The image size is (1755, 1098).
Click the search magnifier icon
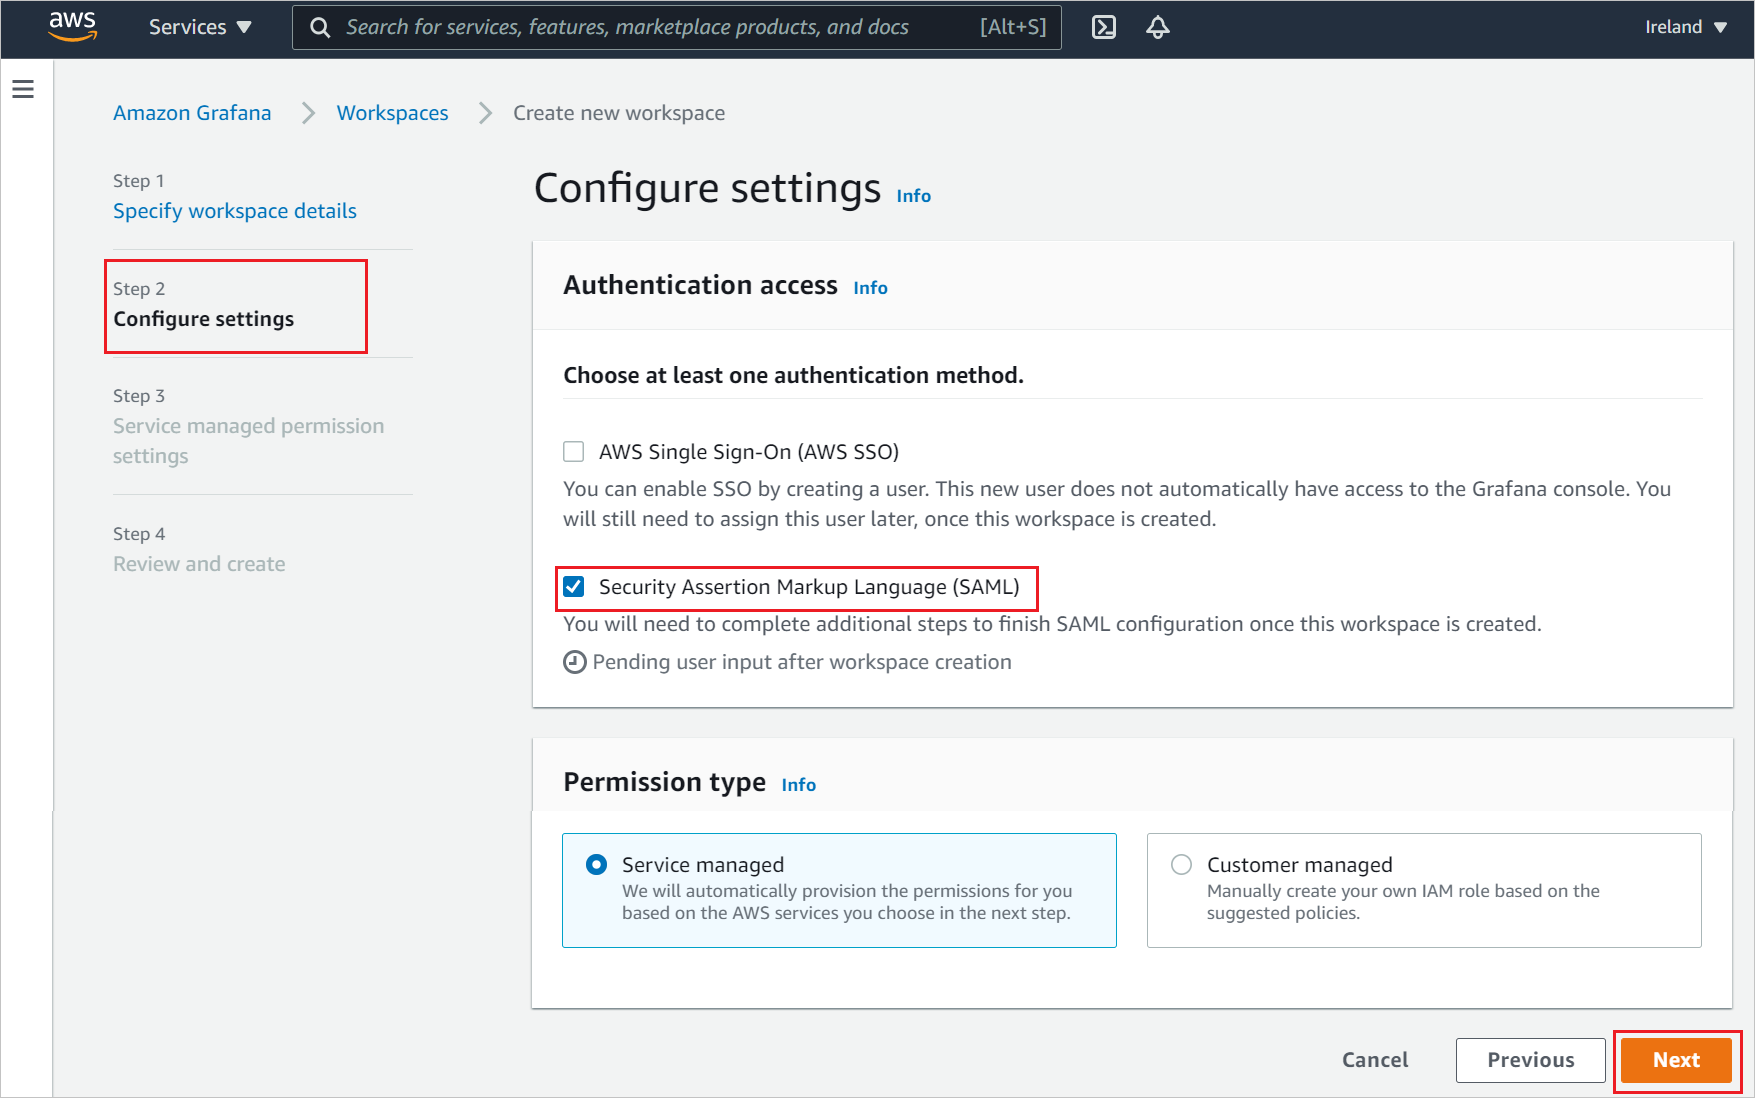click(318, 27)
